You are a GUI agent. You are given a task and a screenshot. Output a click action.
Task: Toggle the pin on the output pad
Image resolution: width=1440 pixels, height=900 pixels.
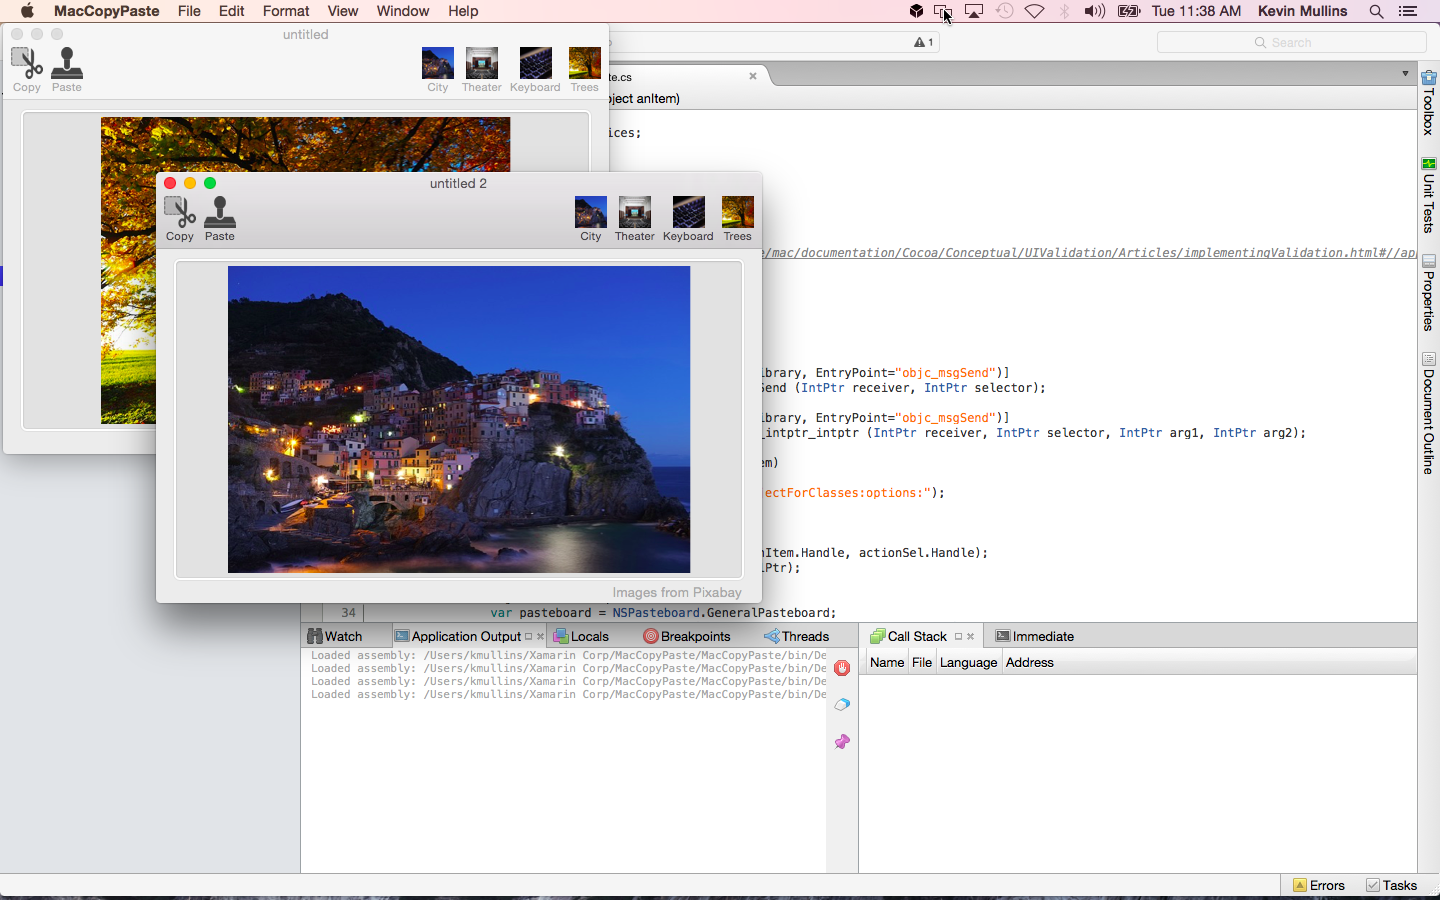(842, 742)
